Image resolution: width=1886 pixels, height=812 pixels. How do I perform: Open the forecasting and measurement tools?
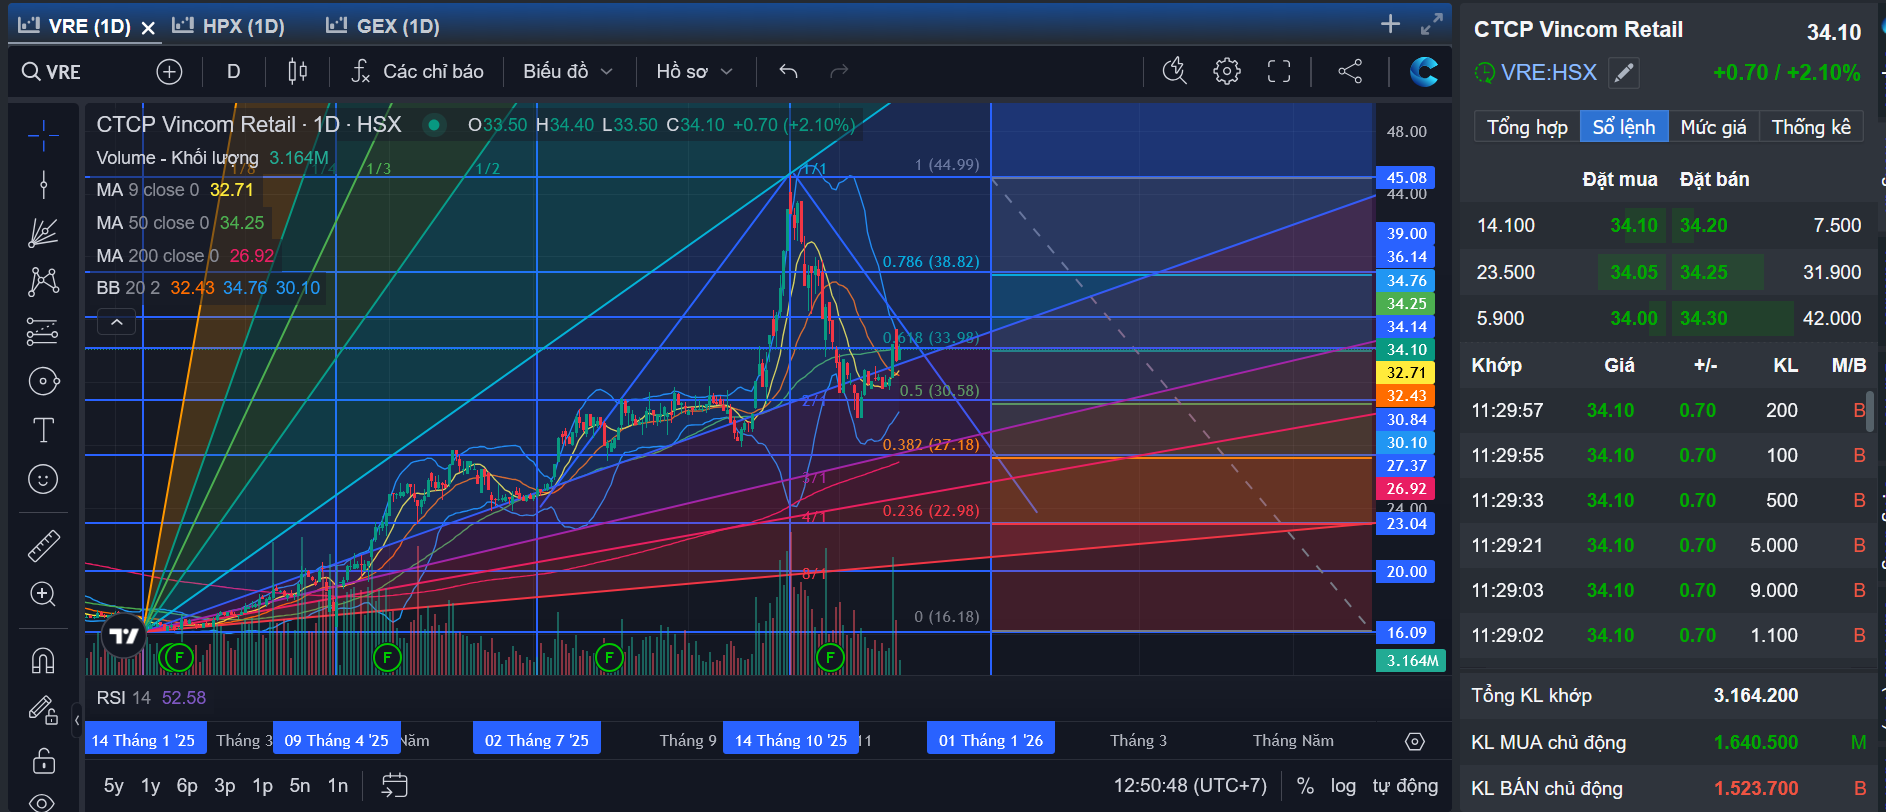pyautogui.click(x=43, y=331)
